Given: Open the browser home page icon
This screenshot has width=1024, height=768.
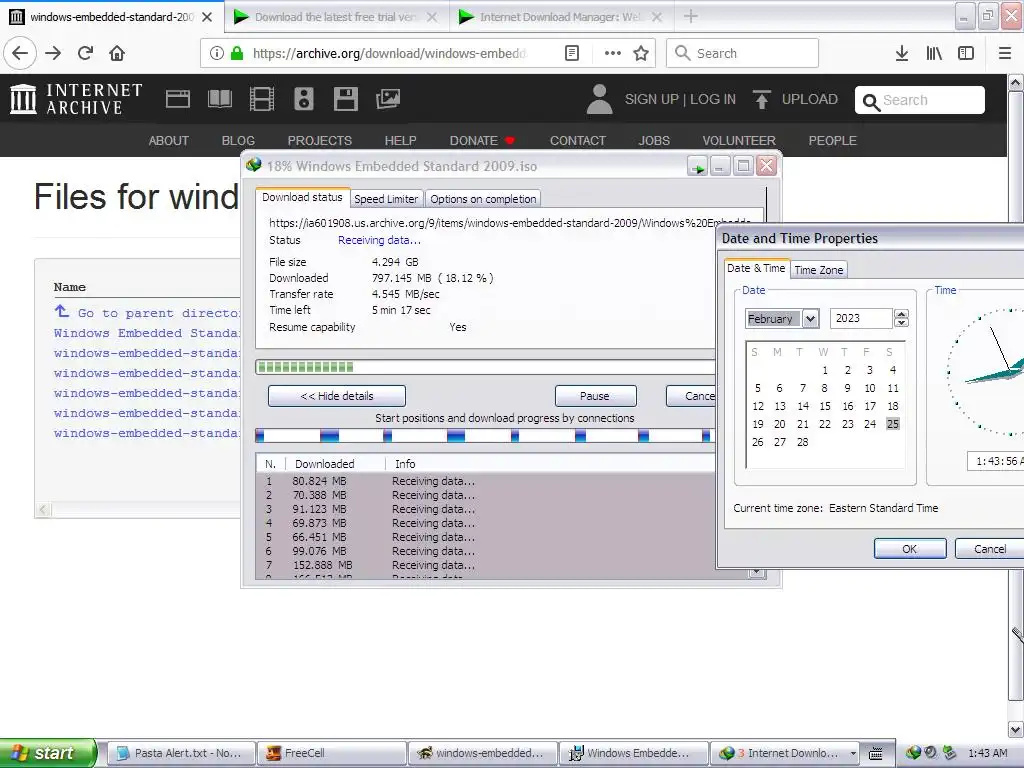Looking at the screenshot, I should [117, 53].
